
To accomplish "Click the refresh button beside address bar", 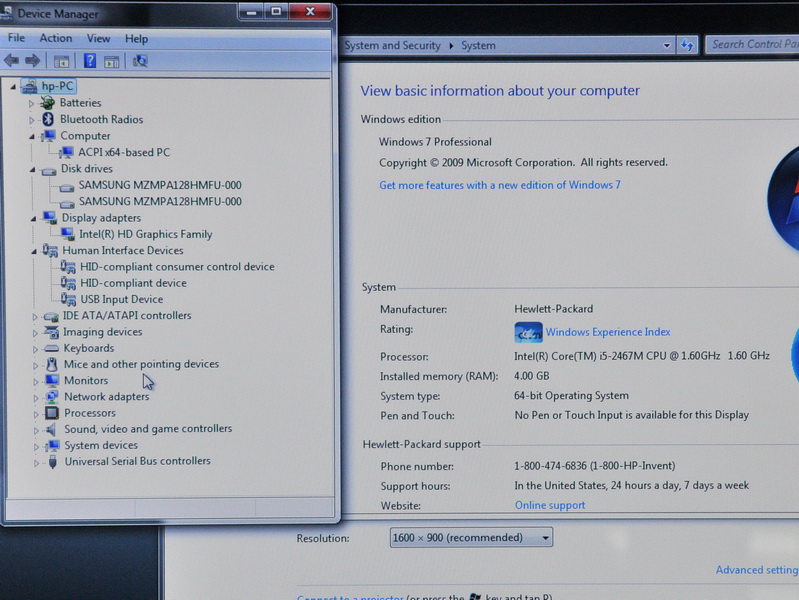I will click(687, 45).
